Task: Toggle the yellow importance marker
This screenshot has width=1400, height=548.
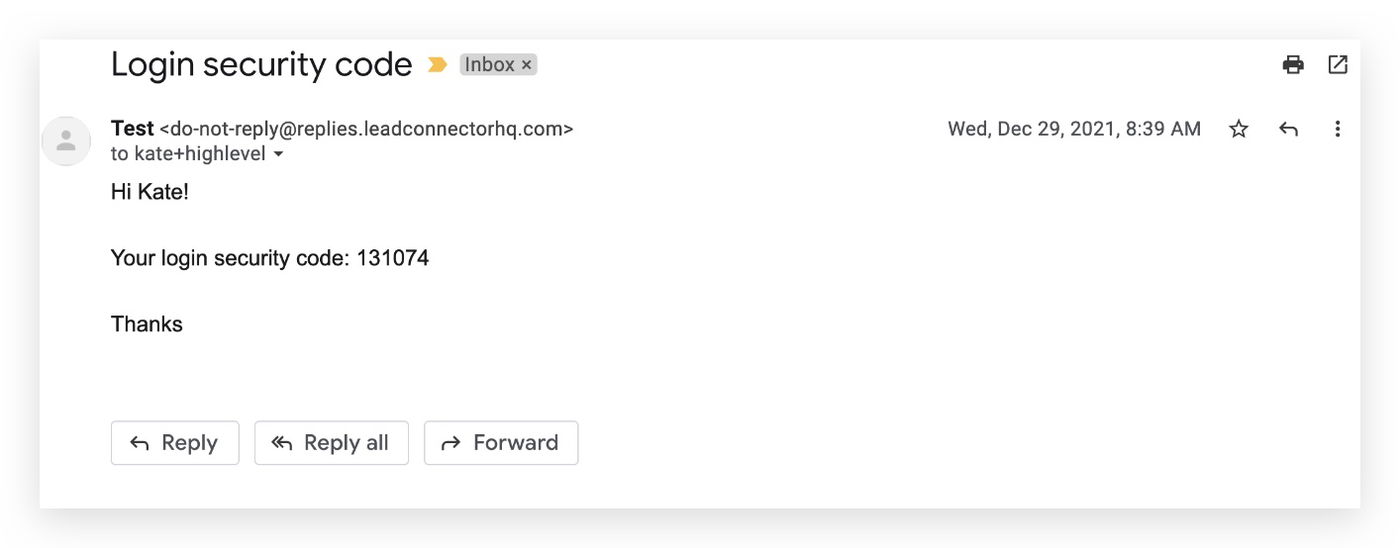Action: [437, 65]
